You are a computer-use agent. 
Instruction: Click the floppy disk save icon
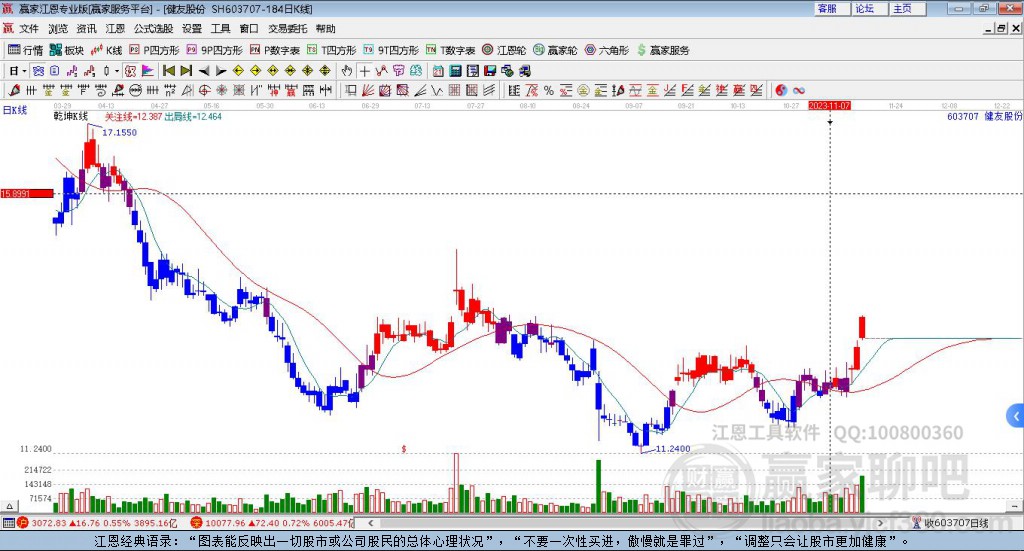[490, 71]
